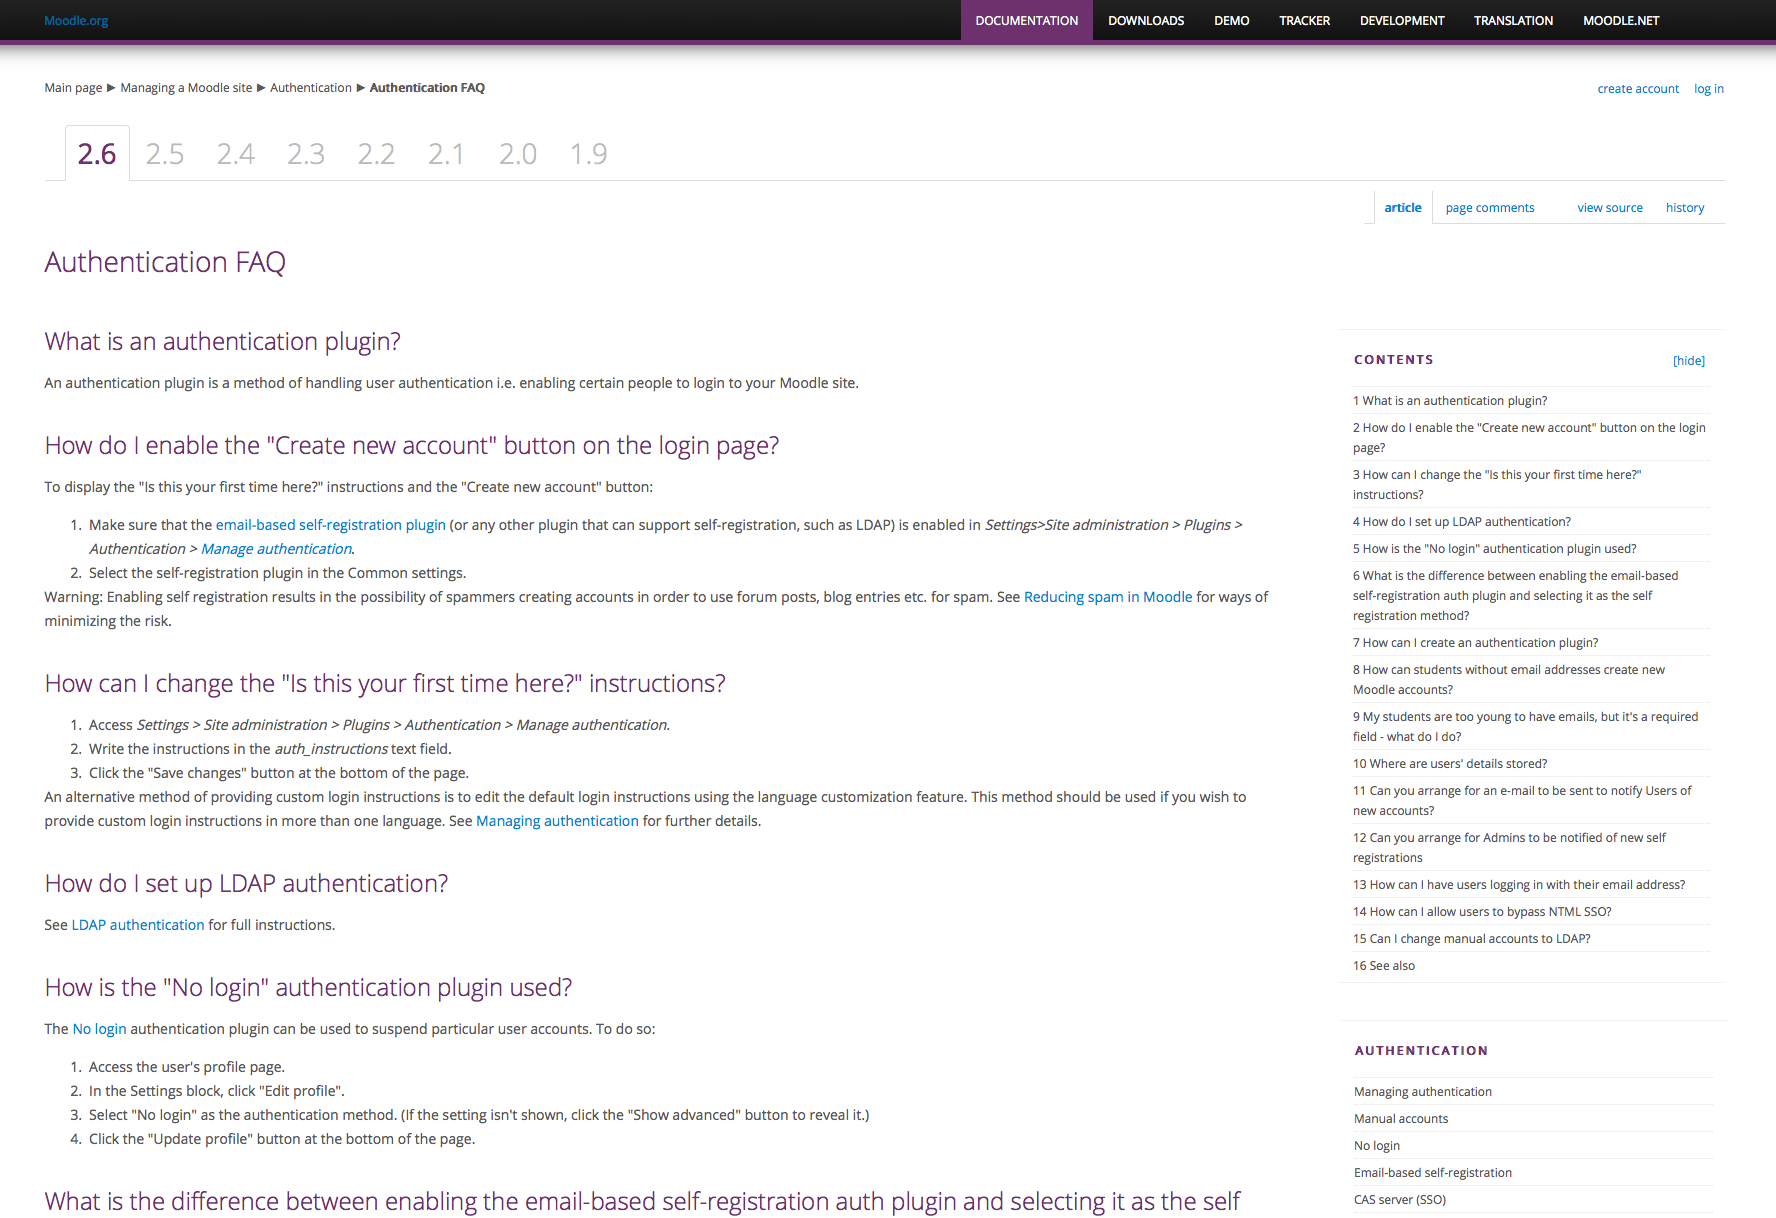Screen dimensions: 1776x1218
Task: Select the article tab
Action: [1402, 208]
